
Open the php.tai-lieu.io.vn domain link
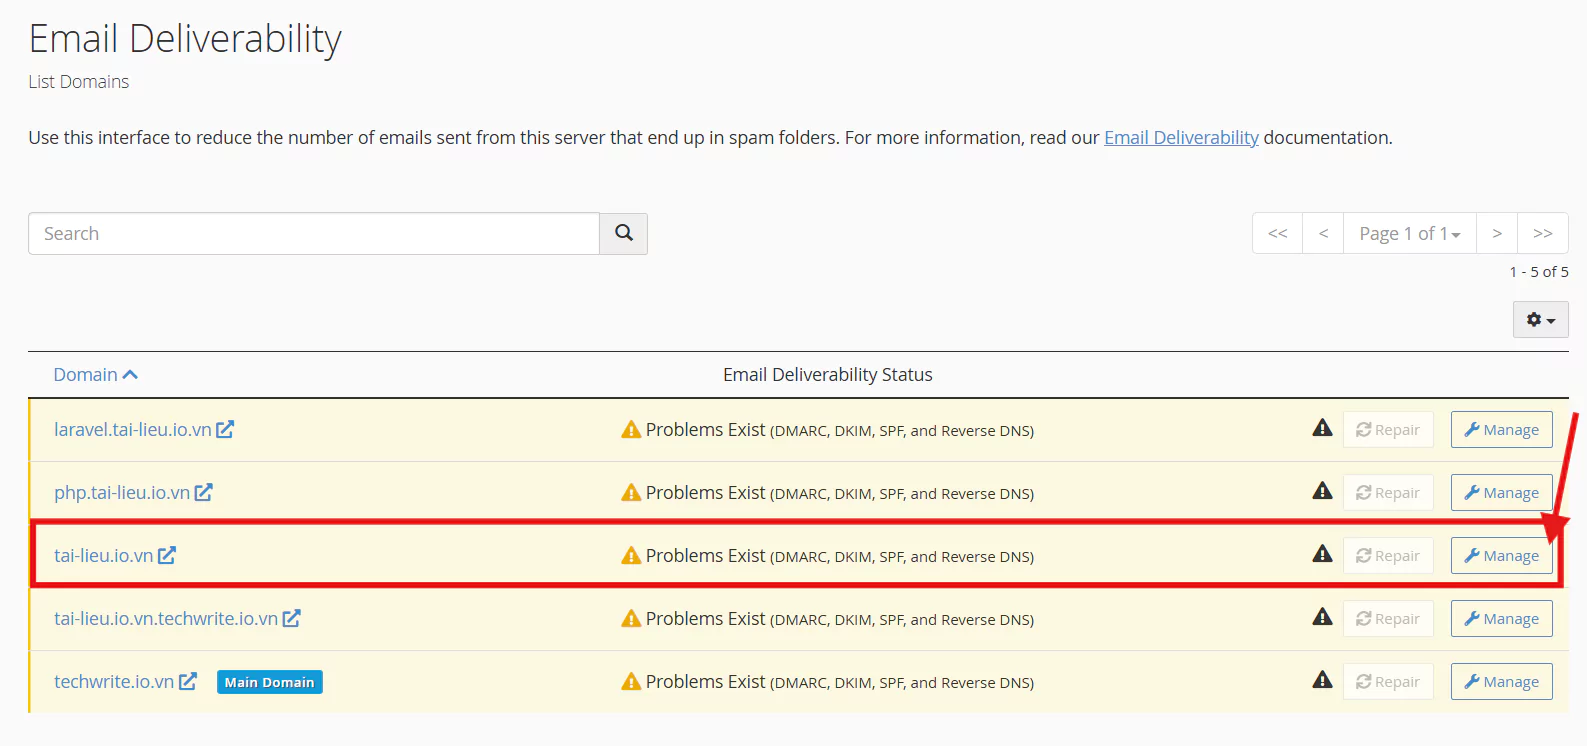pos(122,492)
